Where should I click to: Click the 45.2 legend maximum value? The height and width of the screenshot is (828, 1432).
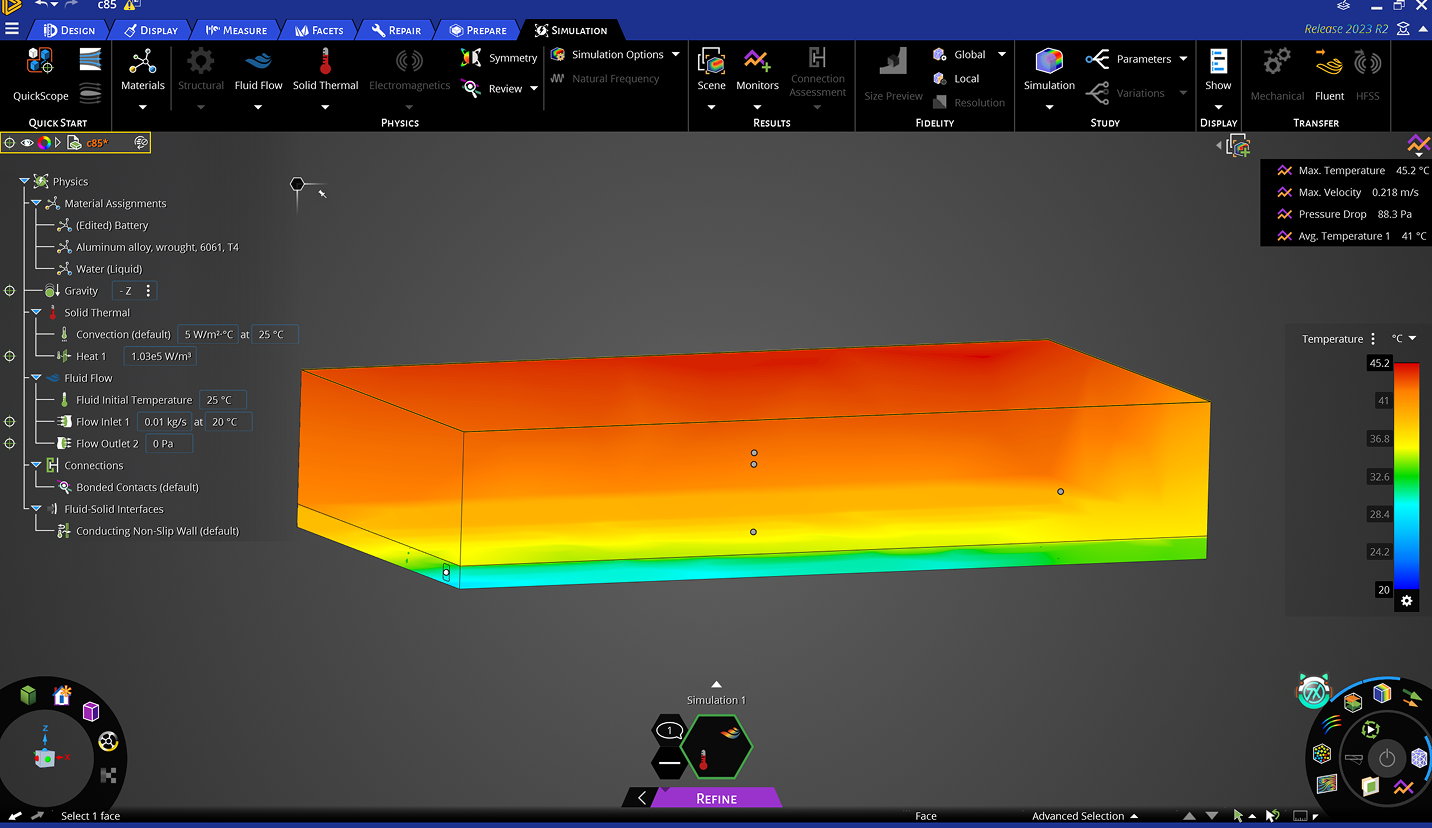coord(1379,363)
